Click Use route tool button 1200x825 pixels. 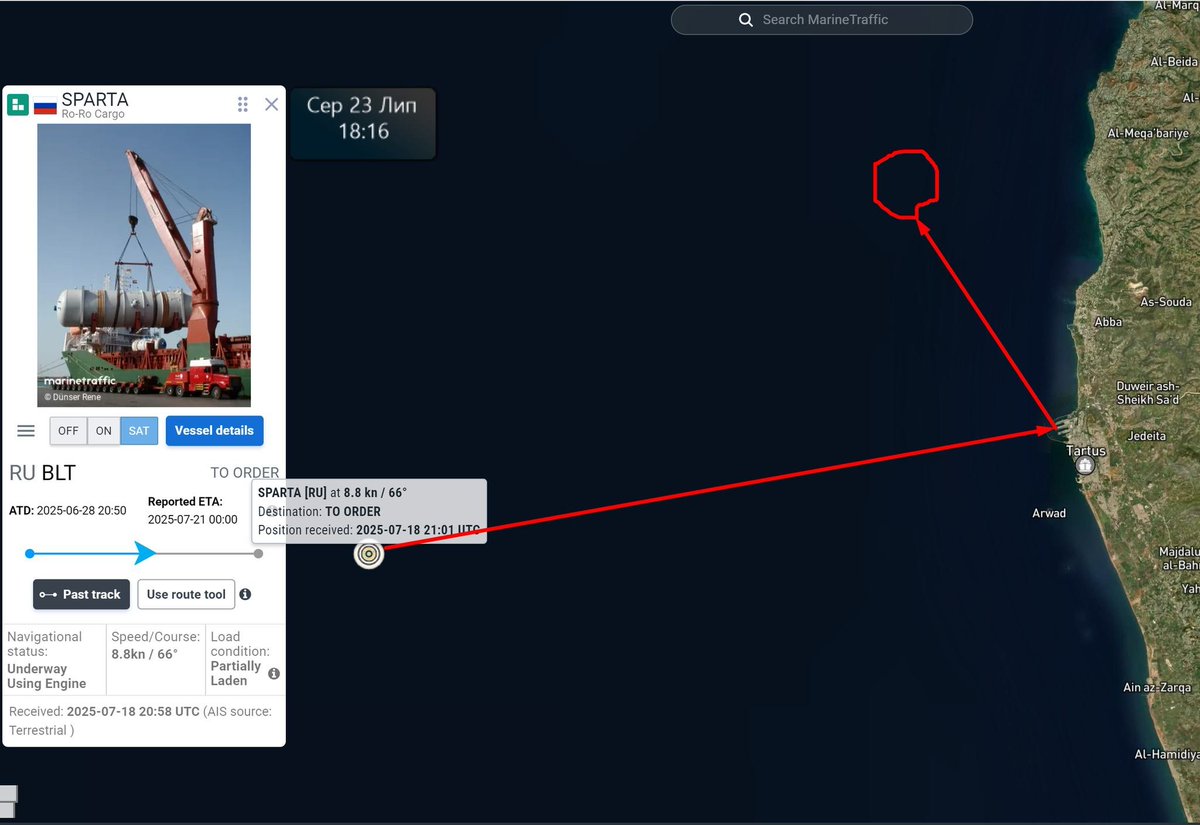[186, 594]
